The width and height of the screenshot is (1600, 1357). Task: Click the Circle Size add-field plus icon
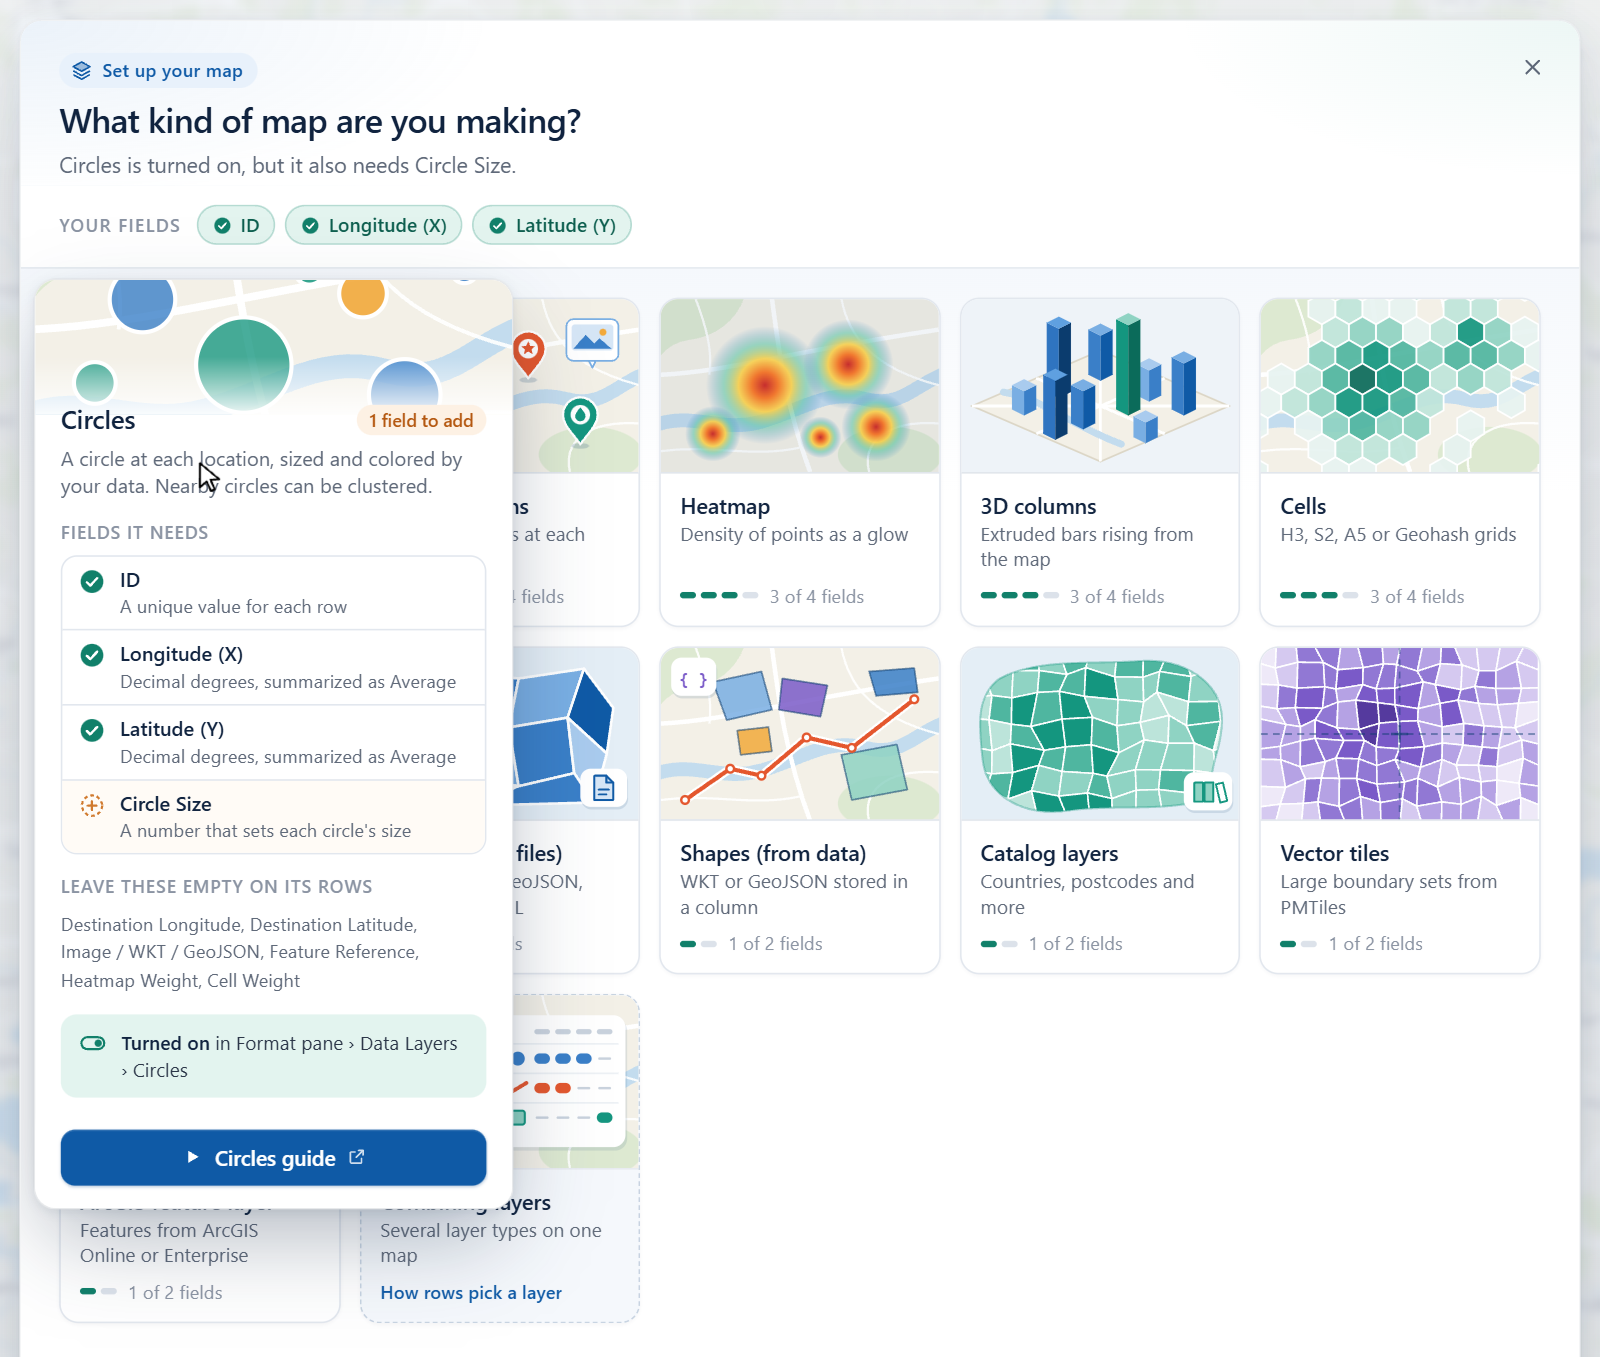92,805
